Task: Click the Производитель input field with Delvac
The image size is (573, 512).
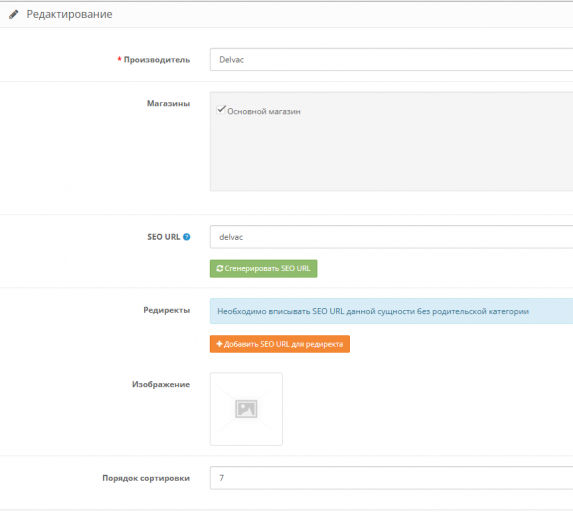Action: (391, 60)
